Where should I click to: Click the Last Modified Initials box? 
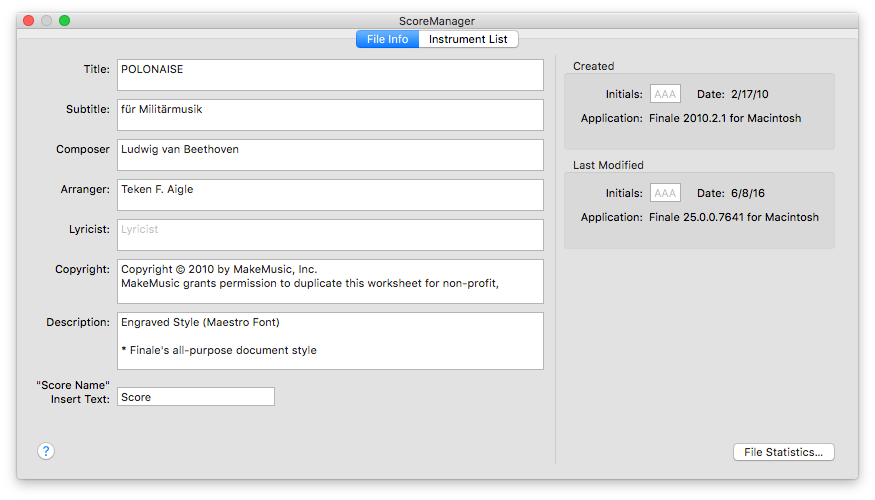(x=665, y=193)
